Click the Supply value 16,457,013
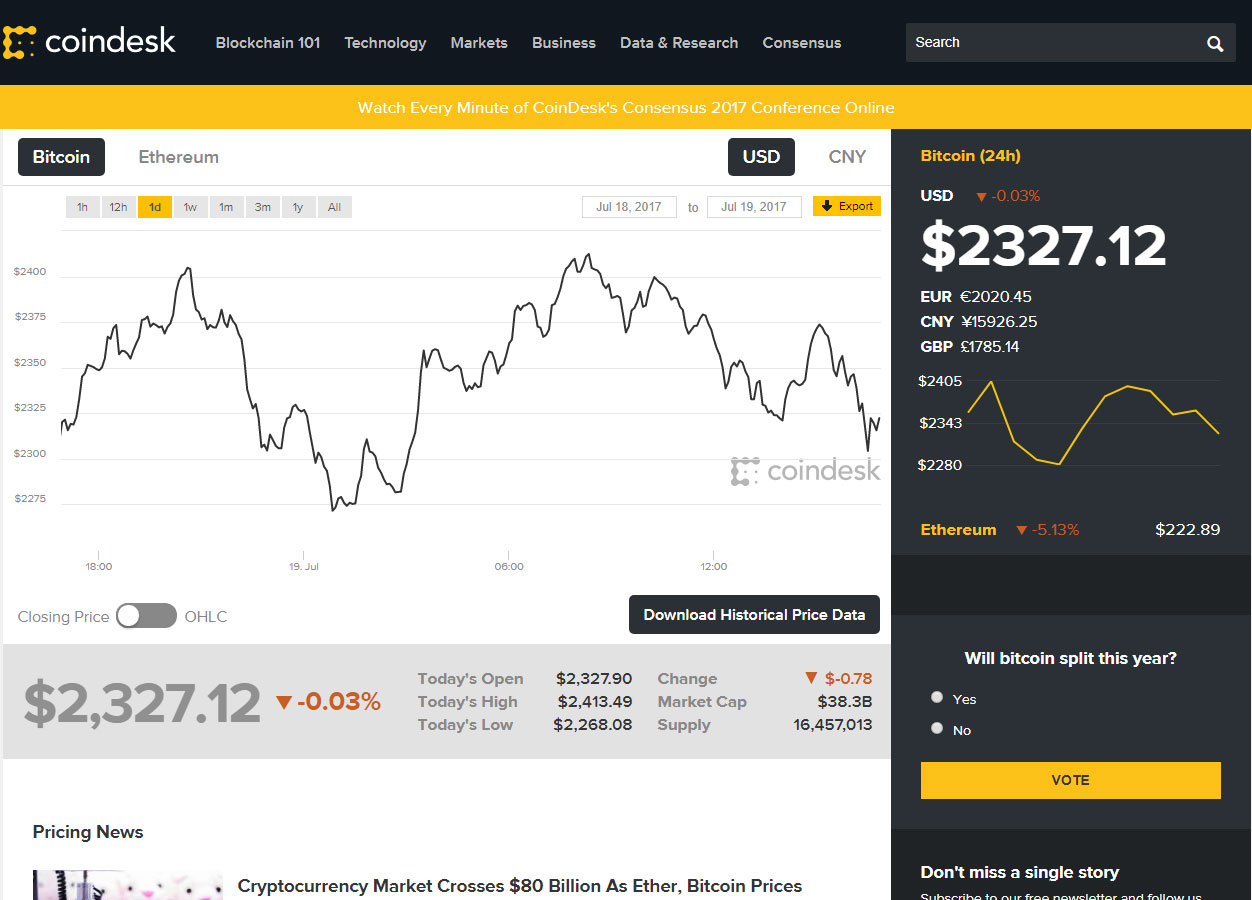1252x900 pixels. [x=833, y=725]
